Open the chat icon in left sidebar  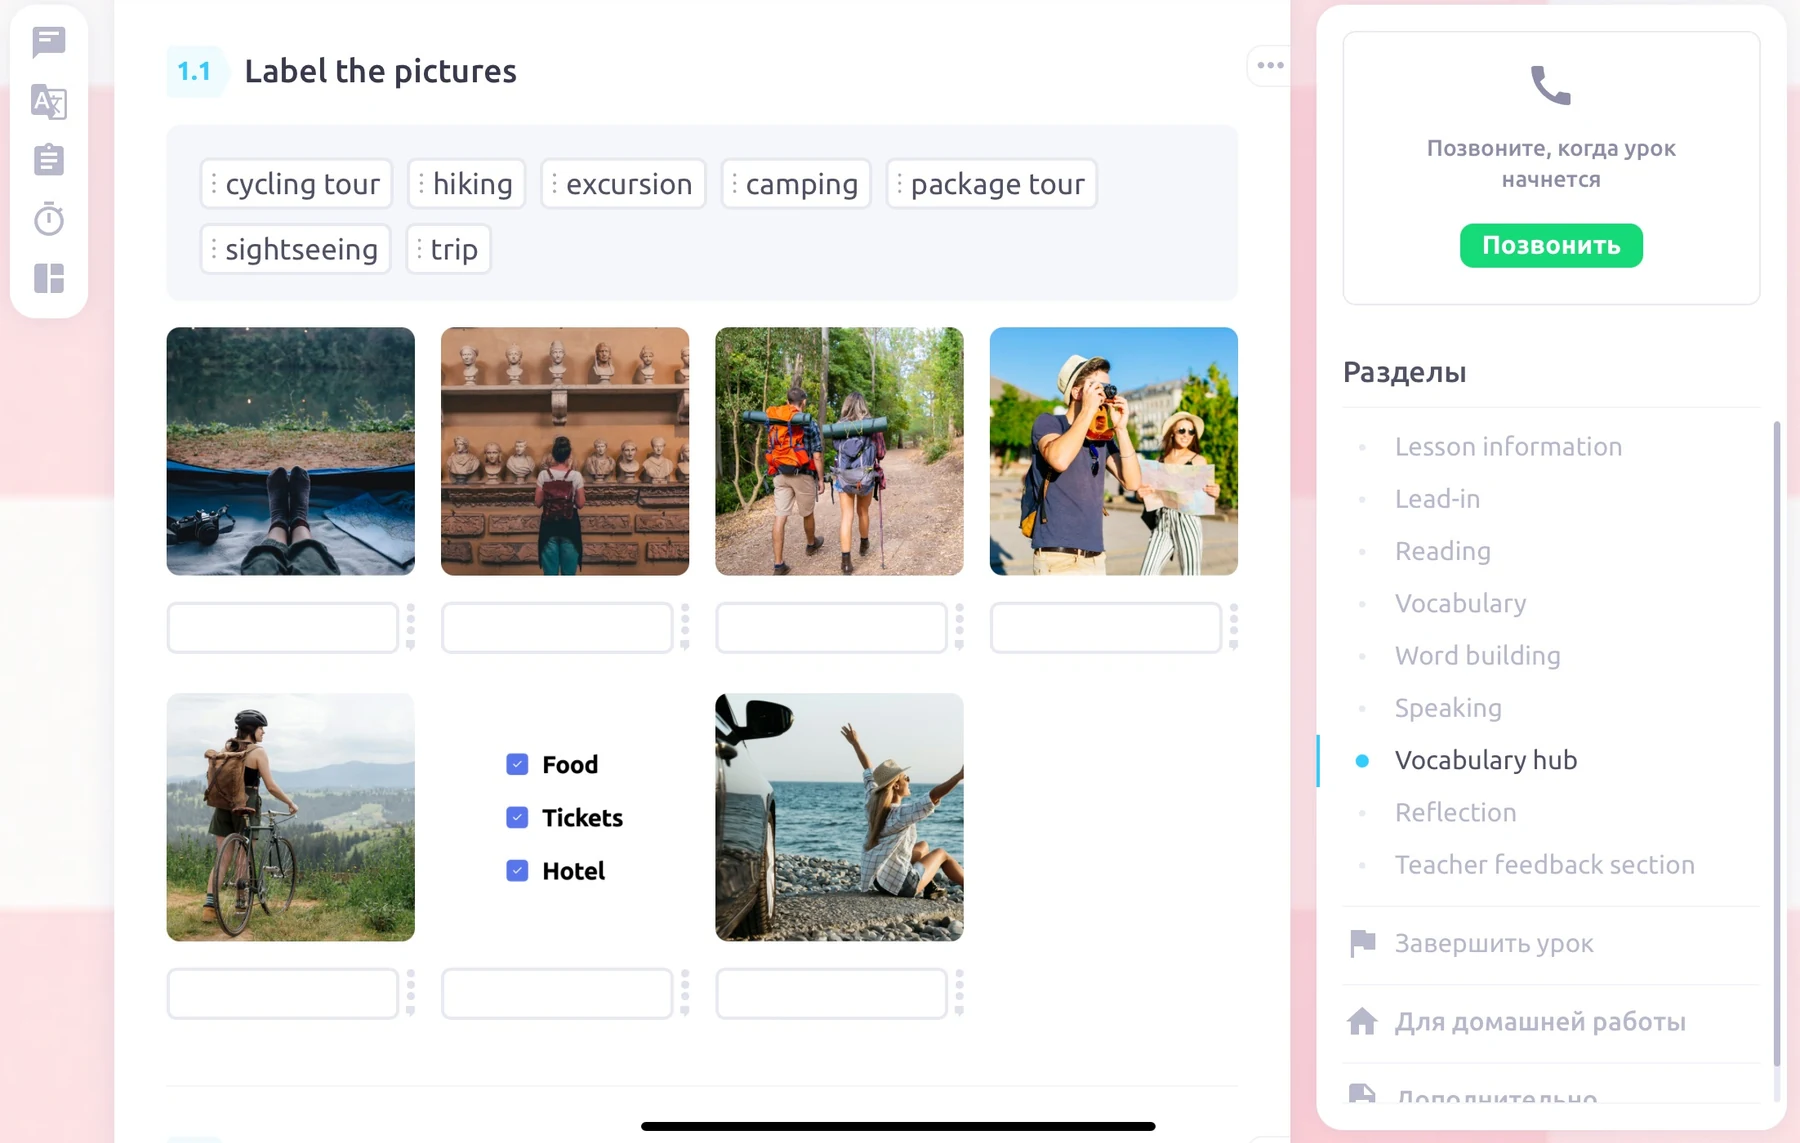tap(48, 42)
